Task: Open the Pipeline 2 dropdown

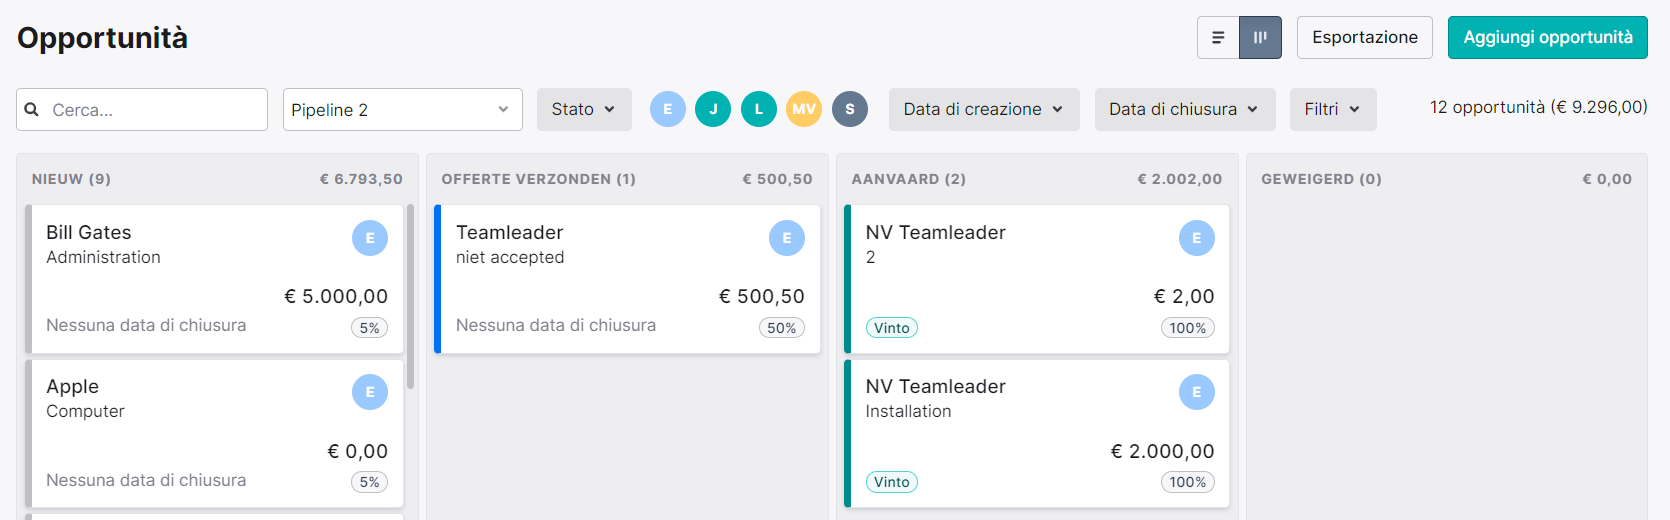Action: click(402, 110)
